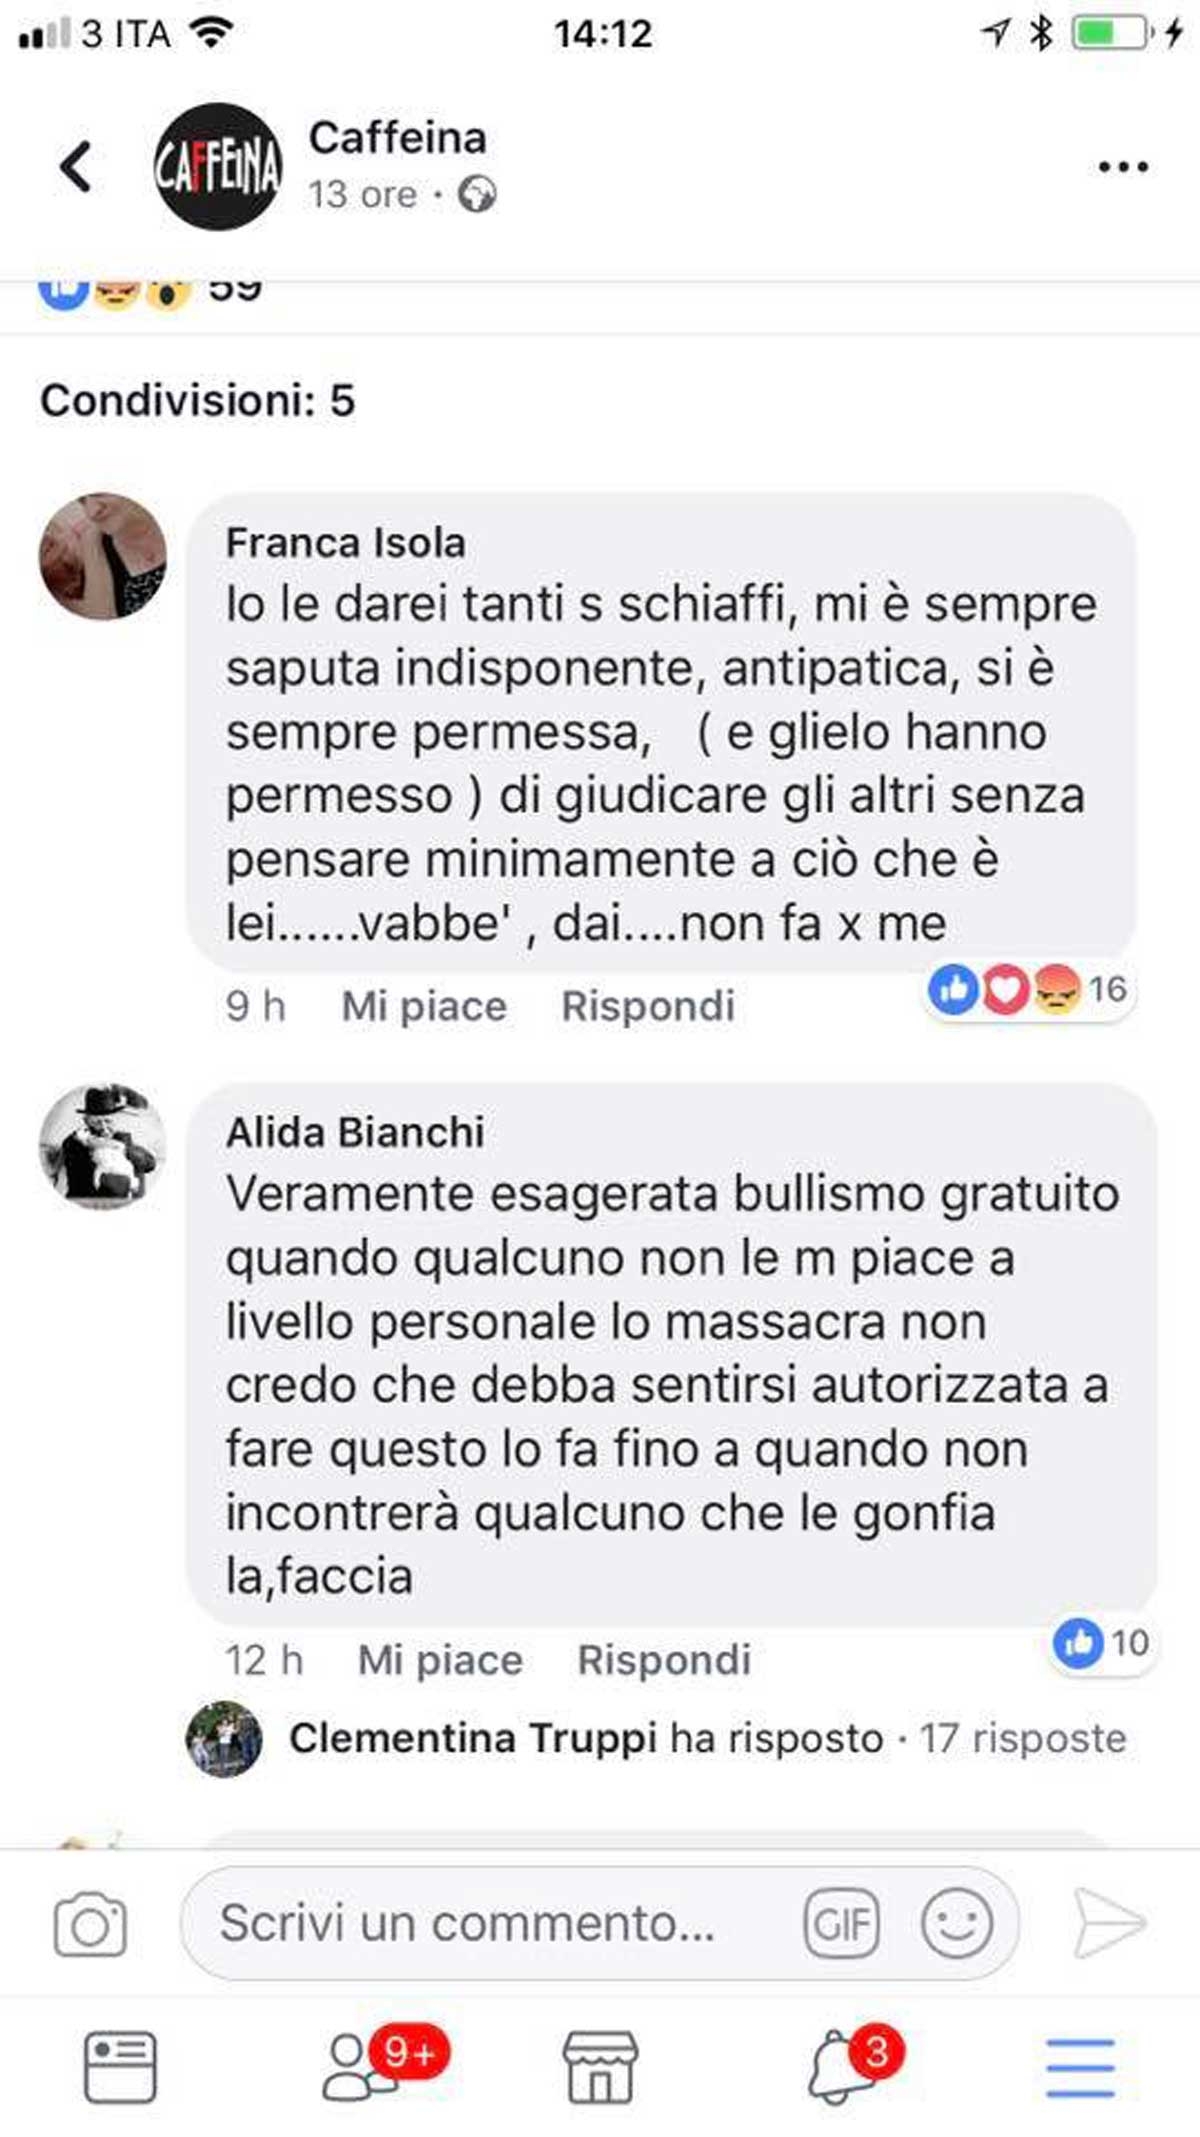
Task: Open Alida Bianchi's profile name link
Action: click(x=355, y=1133)
